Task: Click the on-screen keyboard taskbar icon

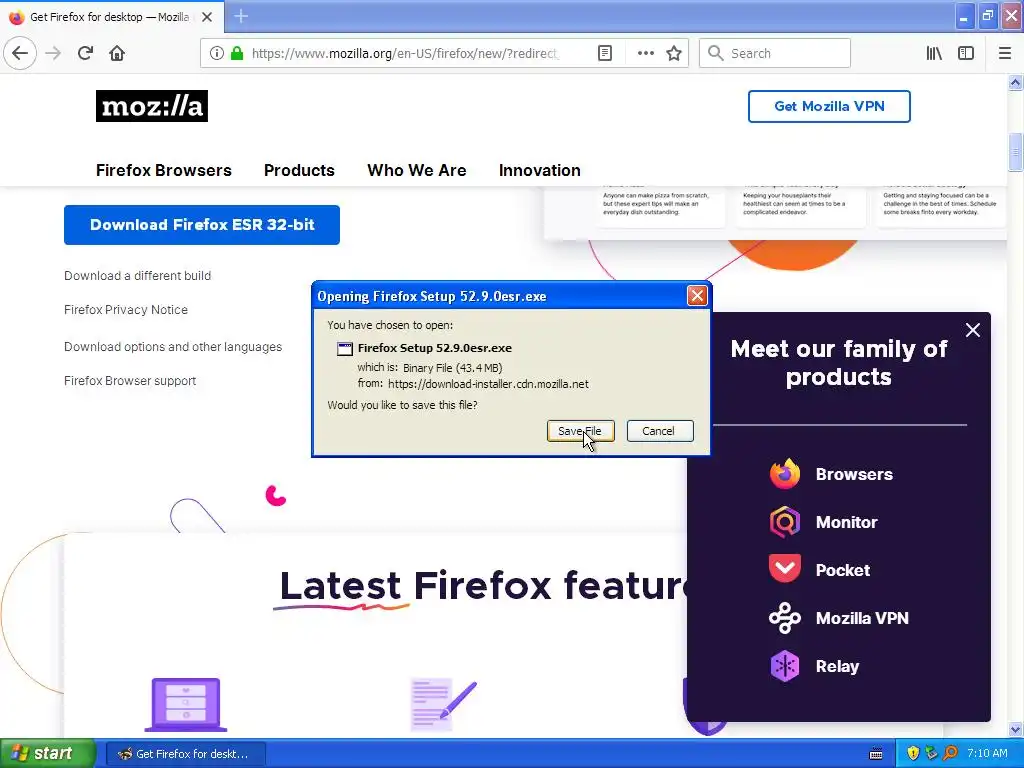Action: click(876, 754)
